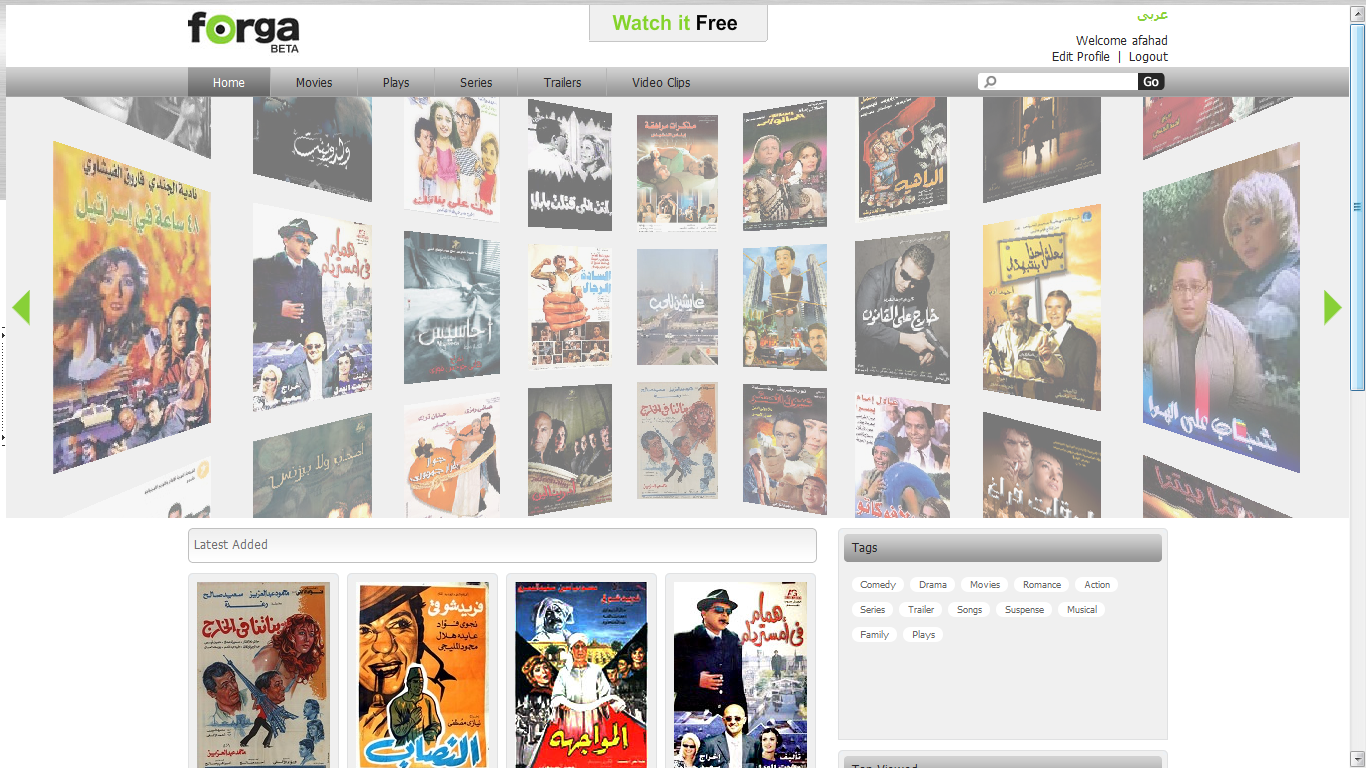Select the Comedy tag

point(878,585)
